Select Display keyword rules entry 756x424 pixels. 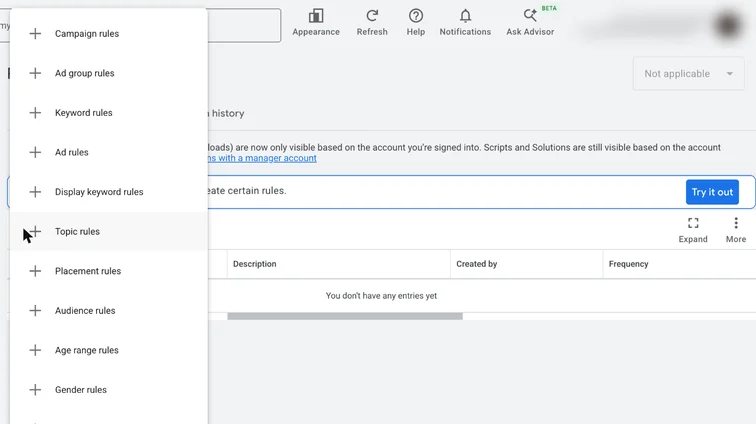coord(109,192)
